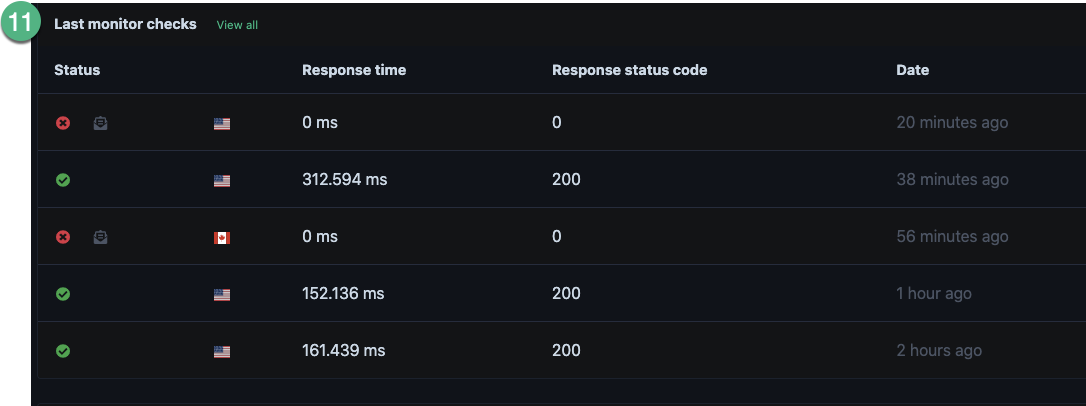This screenshot has height=406, width=1086.
Task: Open the envelope icon in the Canada row
Action: 100,237
